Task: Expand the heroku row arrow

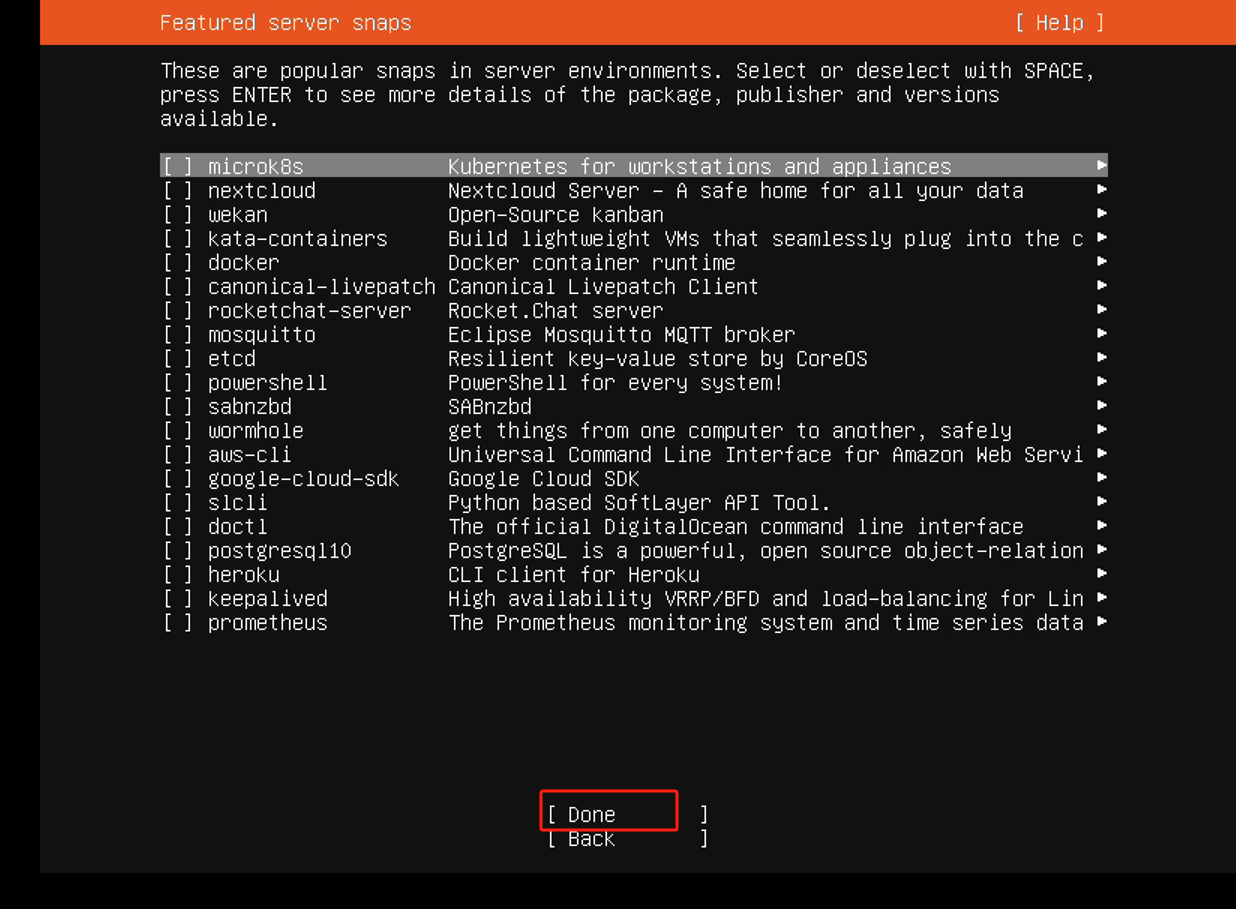Action: 1101,573
